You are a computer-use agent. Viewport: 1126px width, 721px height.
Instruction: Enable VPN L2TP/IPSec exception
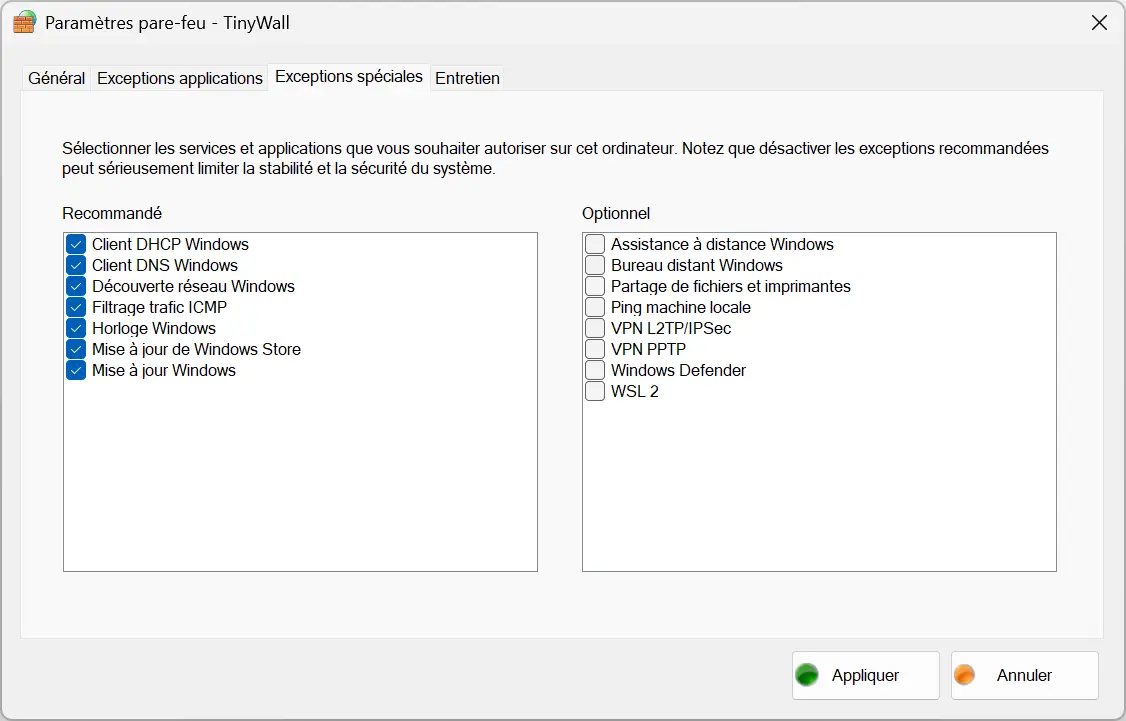pos(595,328)
